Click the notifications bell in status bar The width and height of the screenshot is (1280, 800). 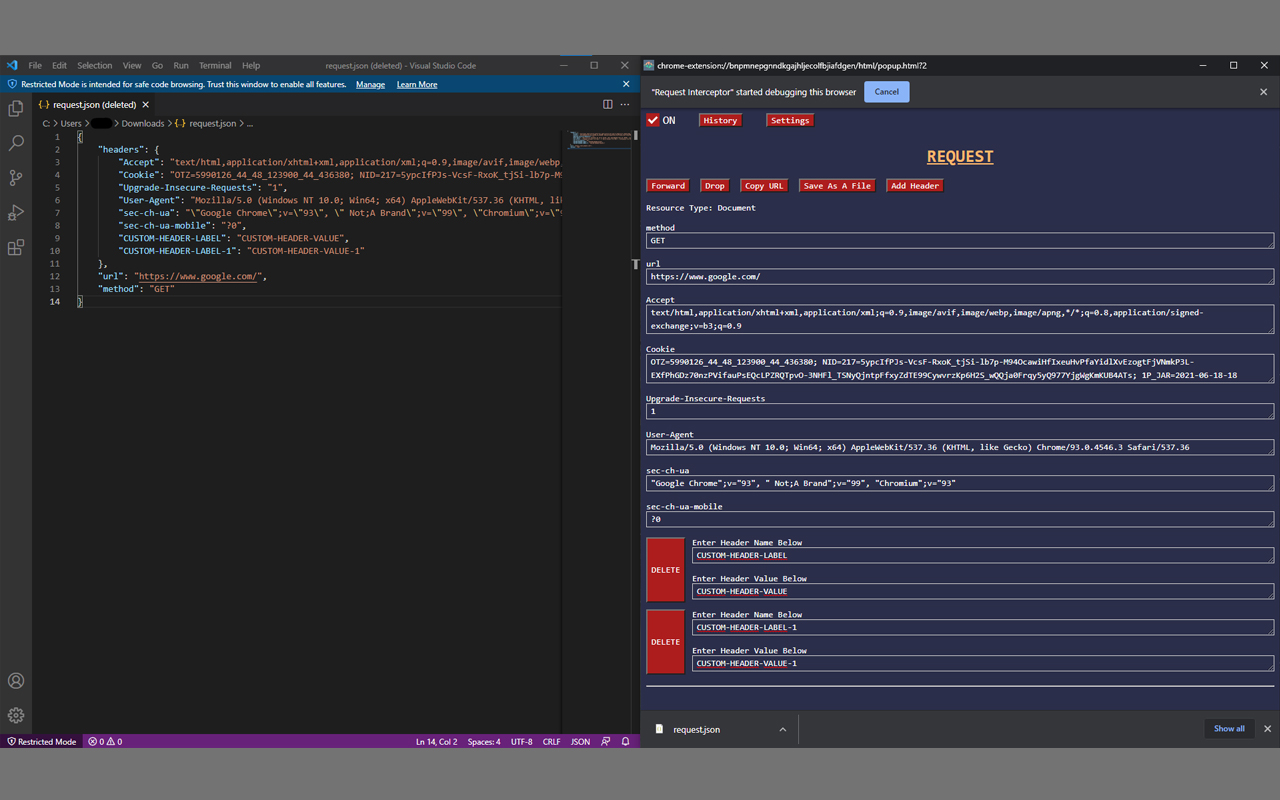point(625,742)
